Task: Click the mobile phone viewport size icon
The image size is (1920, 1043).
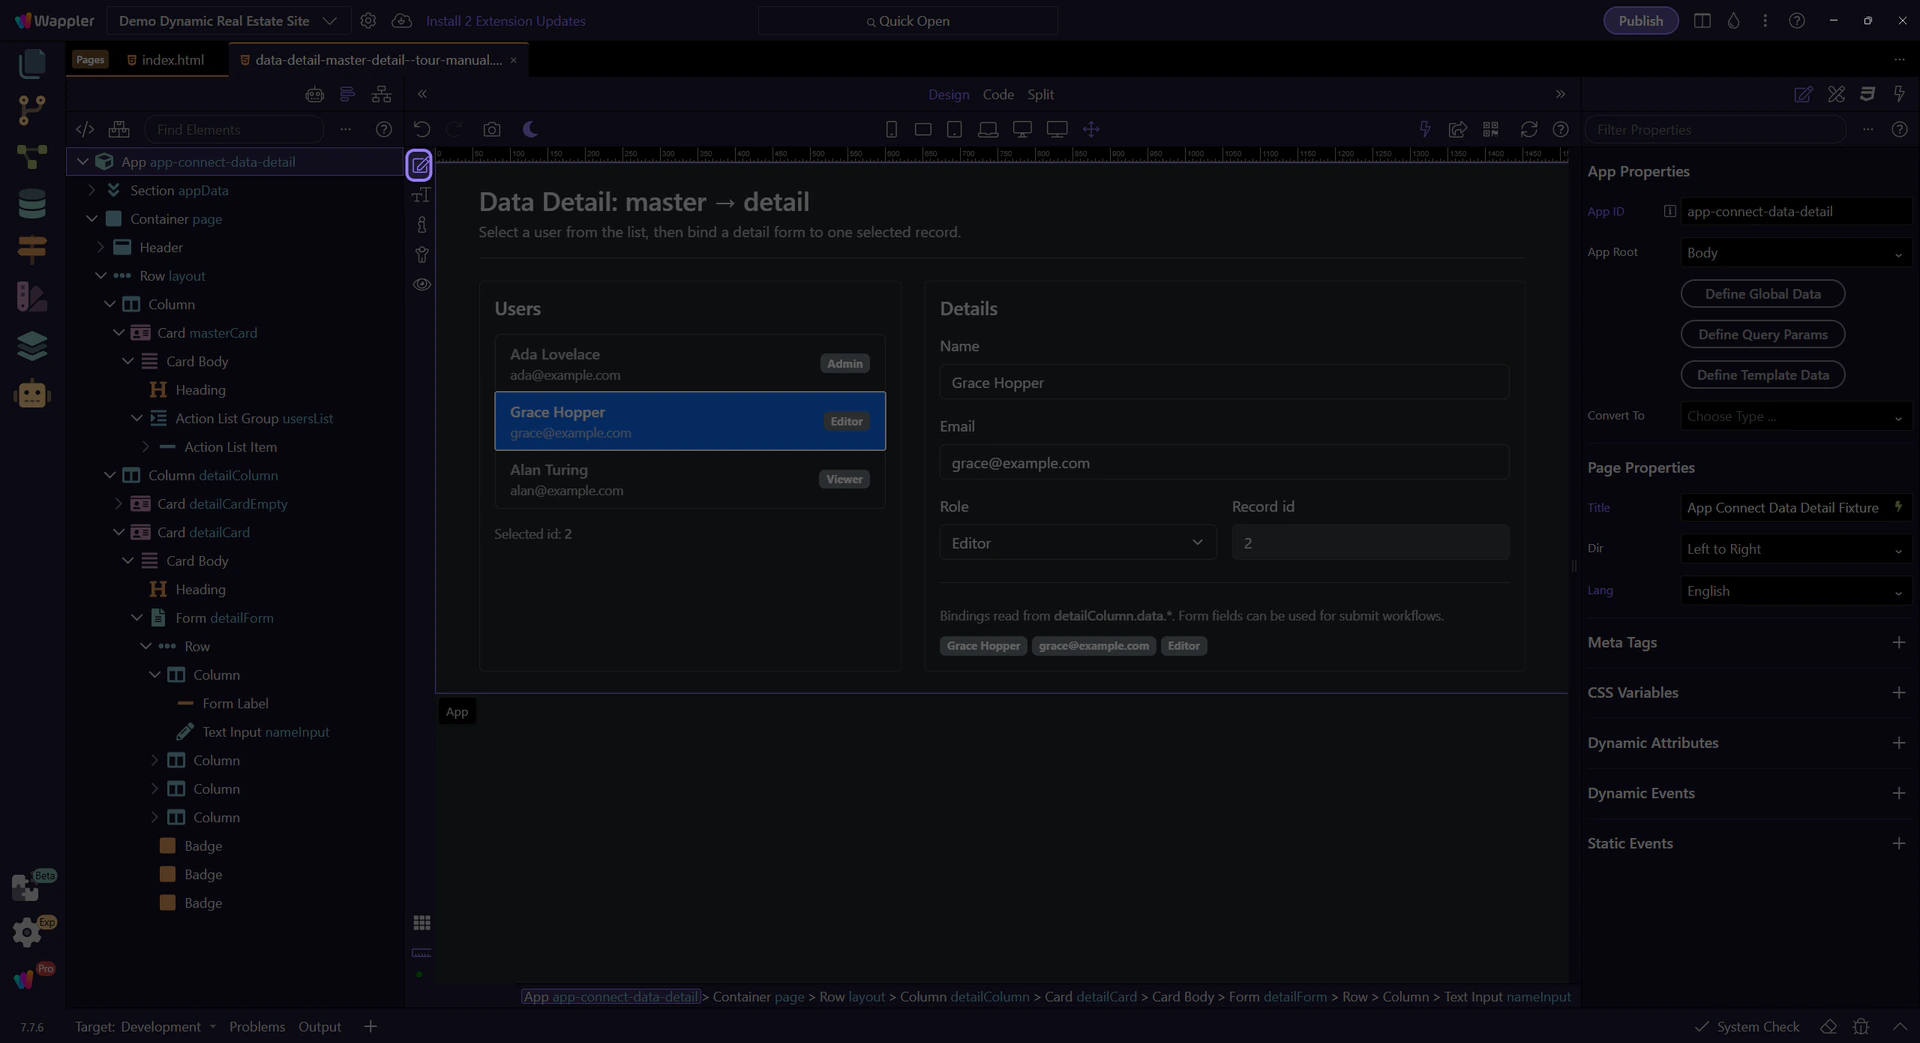Action: pos(891,129)
